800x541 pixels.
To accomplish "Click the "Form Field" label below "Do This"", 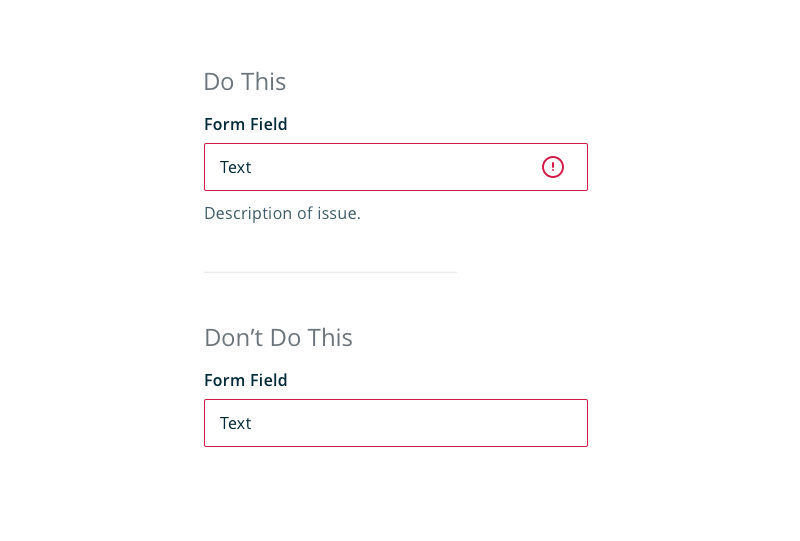I will click(246, 125).
